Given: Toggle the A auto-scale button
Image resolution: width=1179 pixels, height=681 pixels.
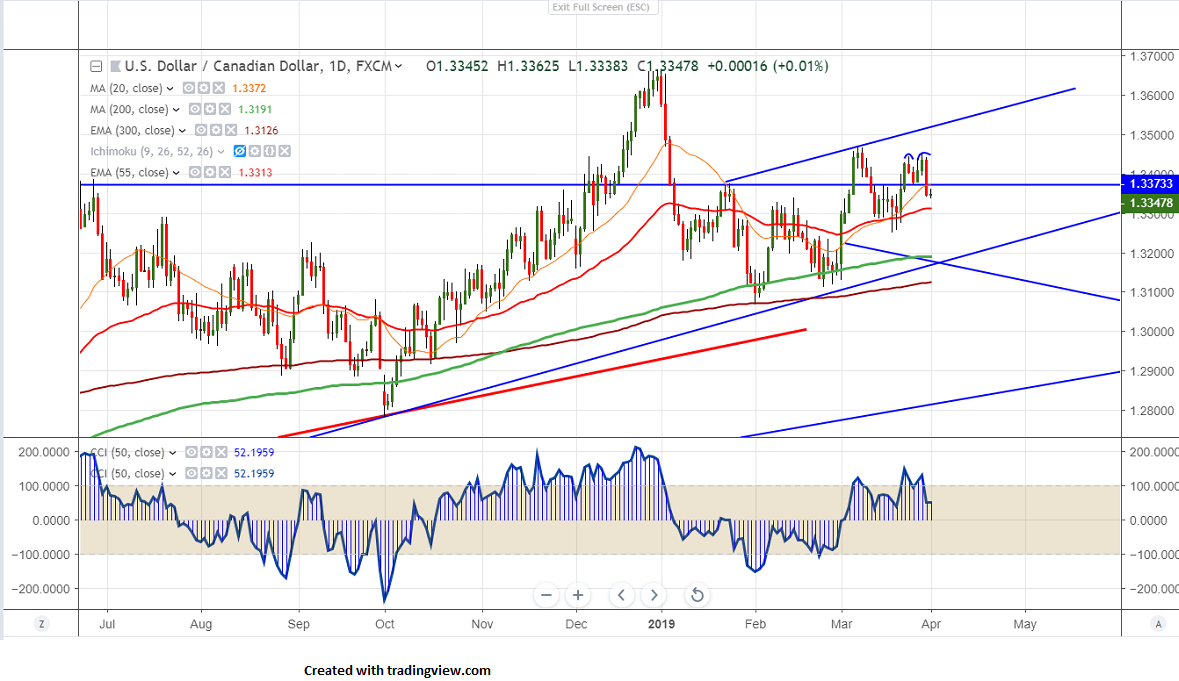Looking at the screenshot, I should (1159, 624).
